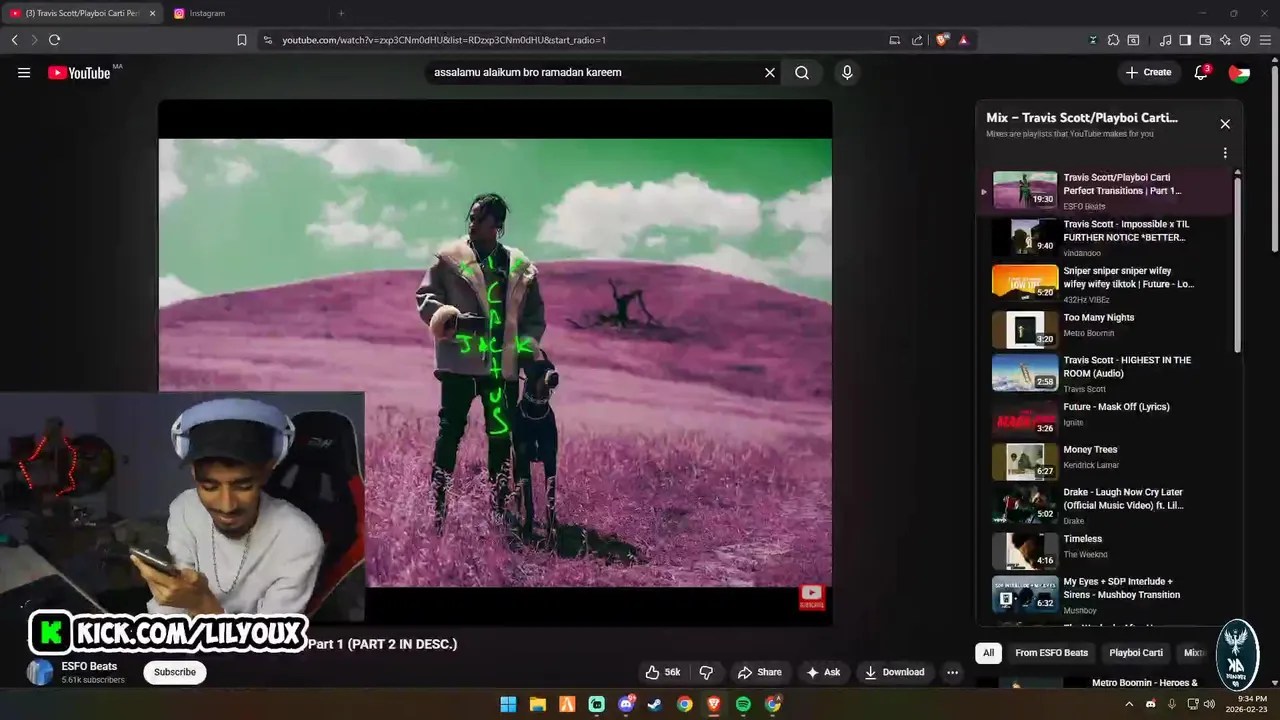Open Brave VPN shield icon
The image size is (1280, 720).
(x=1245, y=40)
